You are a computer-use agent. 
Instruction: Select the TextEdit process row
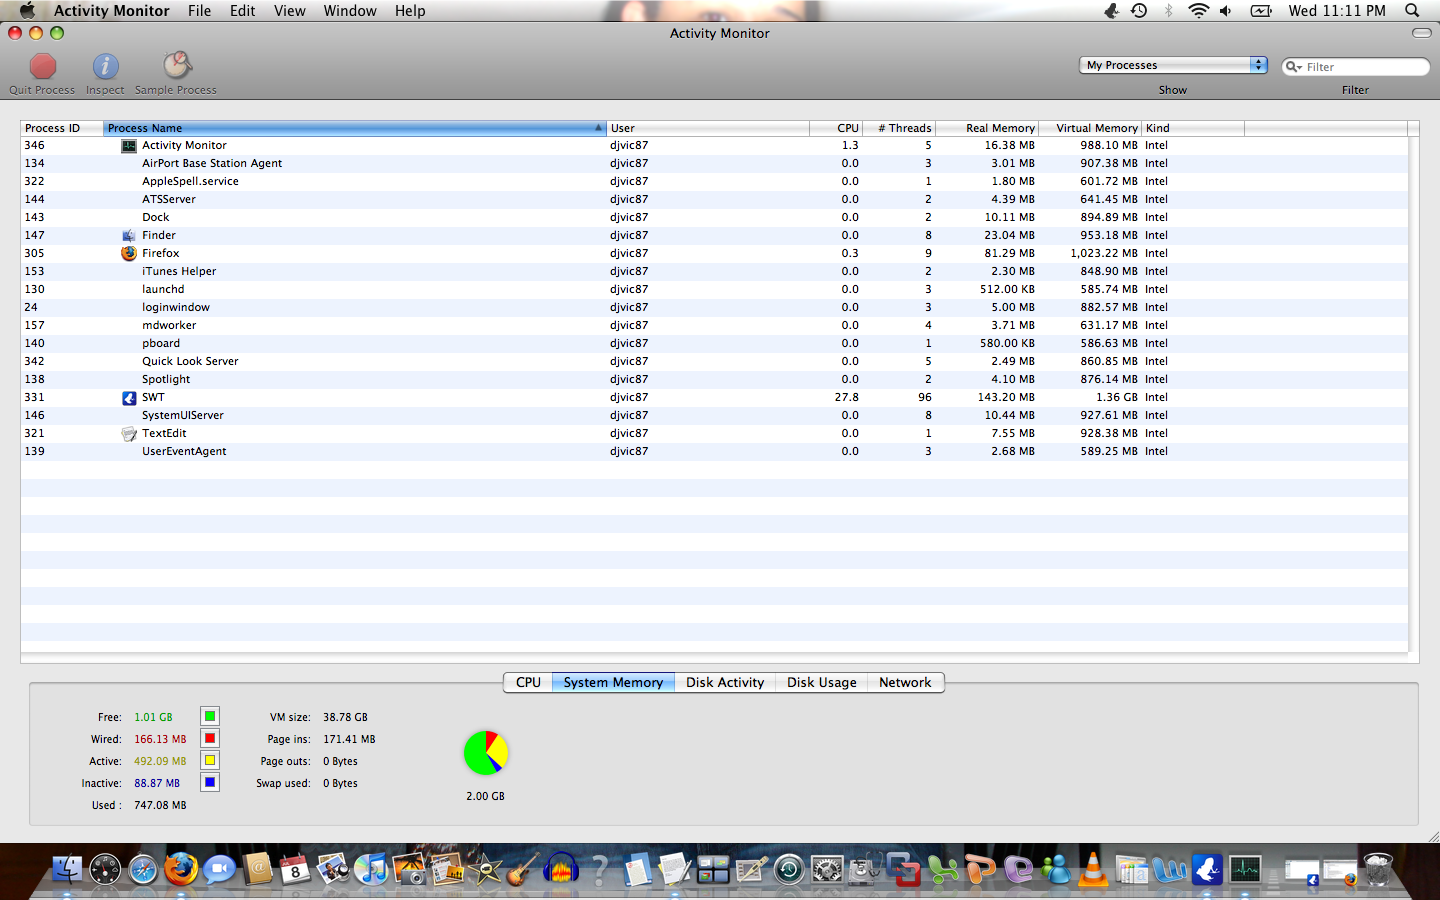714,433
